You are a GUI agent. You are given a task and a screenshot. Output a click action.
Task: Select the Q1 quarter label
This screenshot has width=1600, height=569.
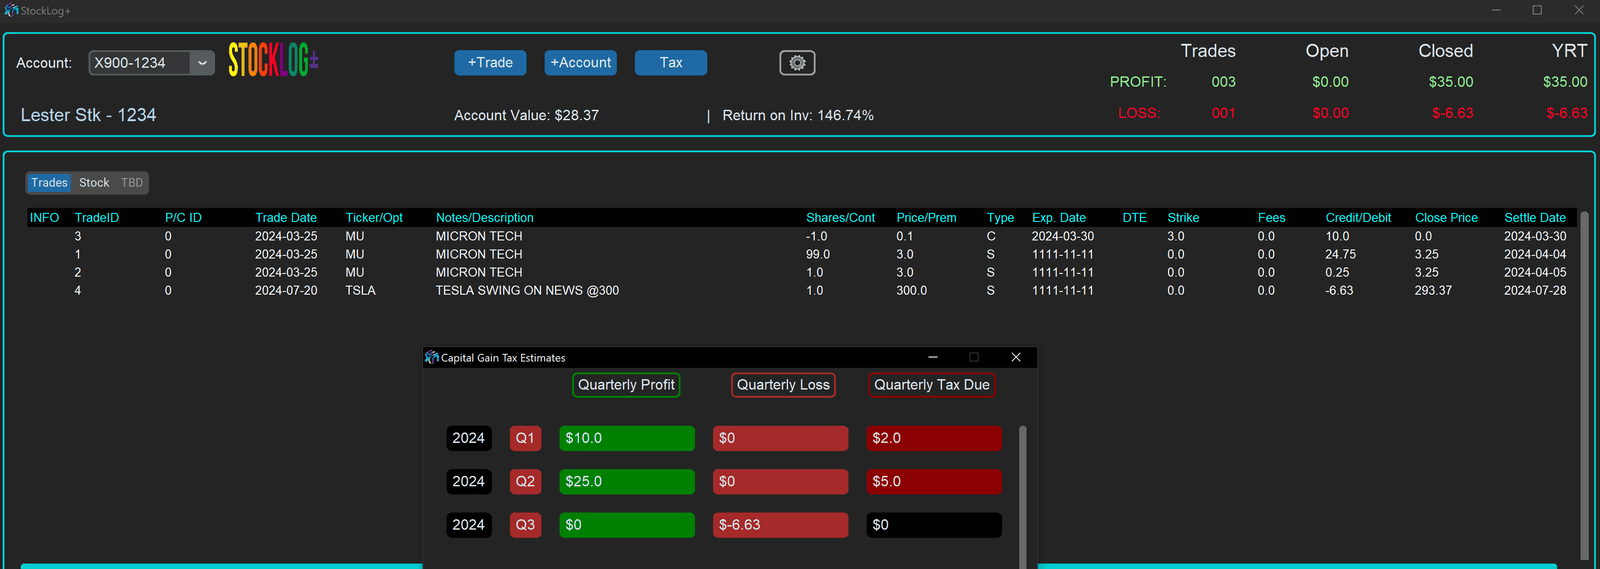coord(525,438)
